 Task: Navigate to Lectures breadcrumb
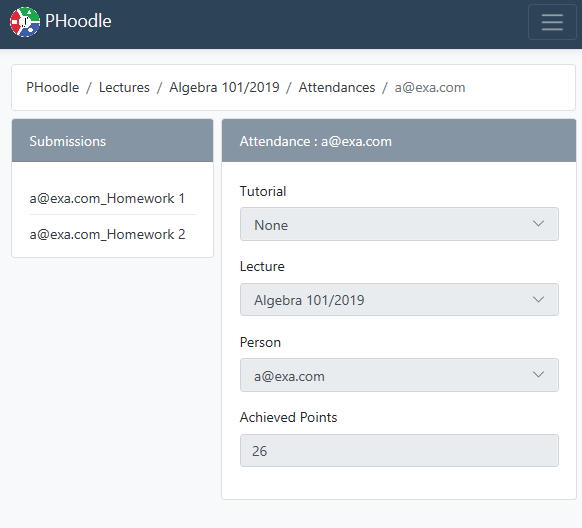coord(124,88)
